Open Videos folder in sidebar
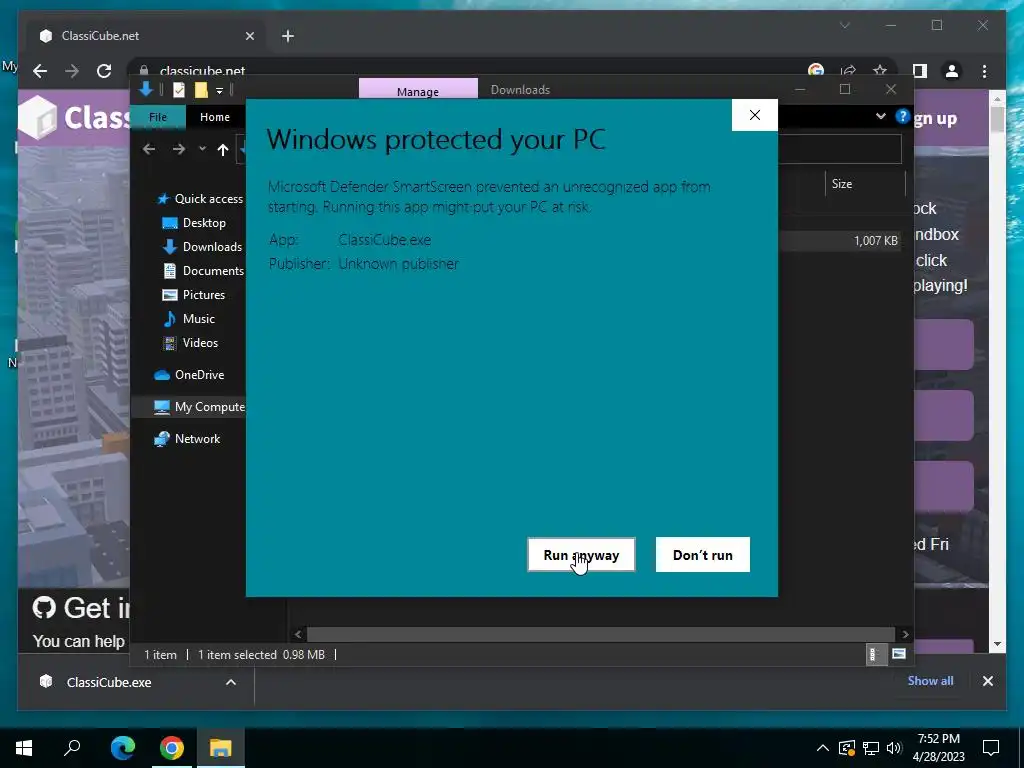Image resolution: width=1024 pixels, height=768 pixels. (200, 343)
